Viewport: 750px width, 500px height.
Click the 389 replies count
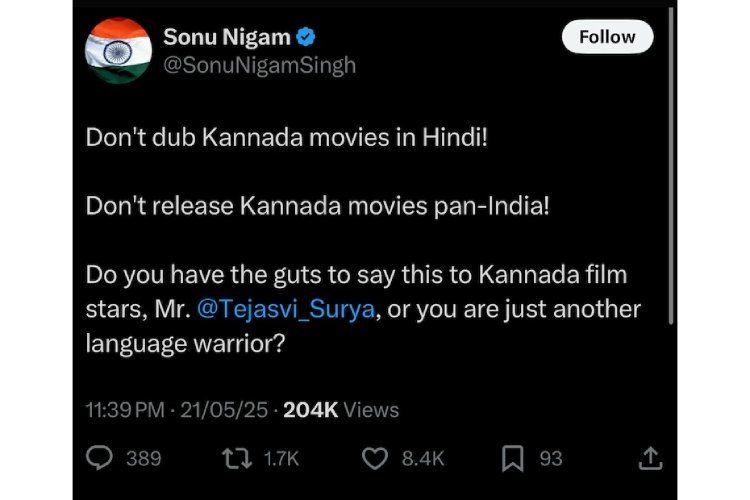click(x=144, y=458)
